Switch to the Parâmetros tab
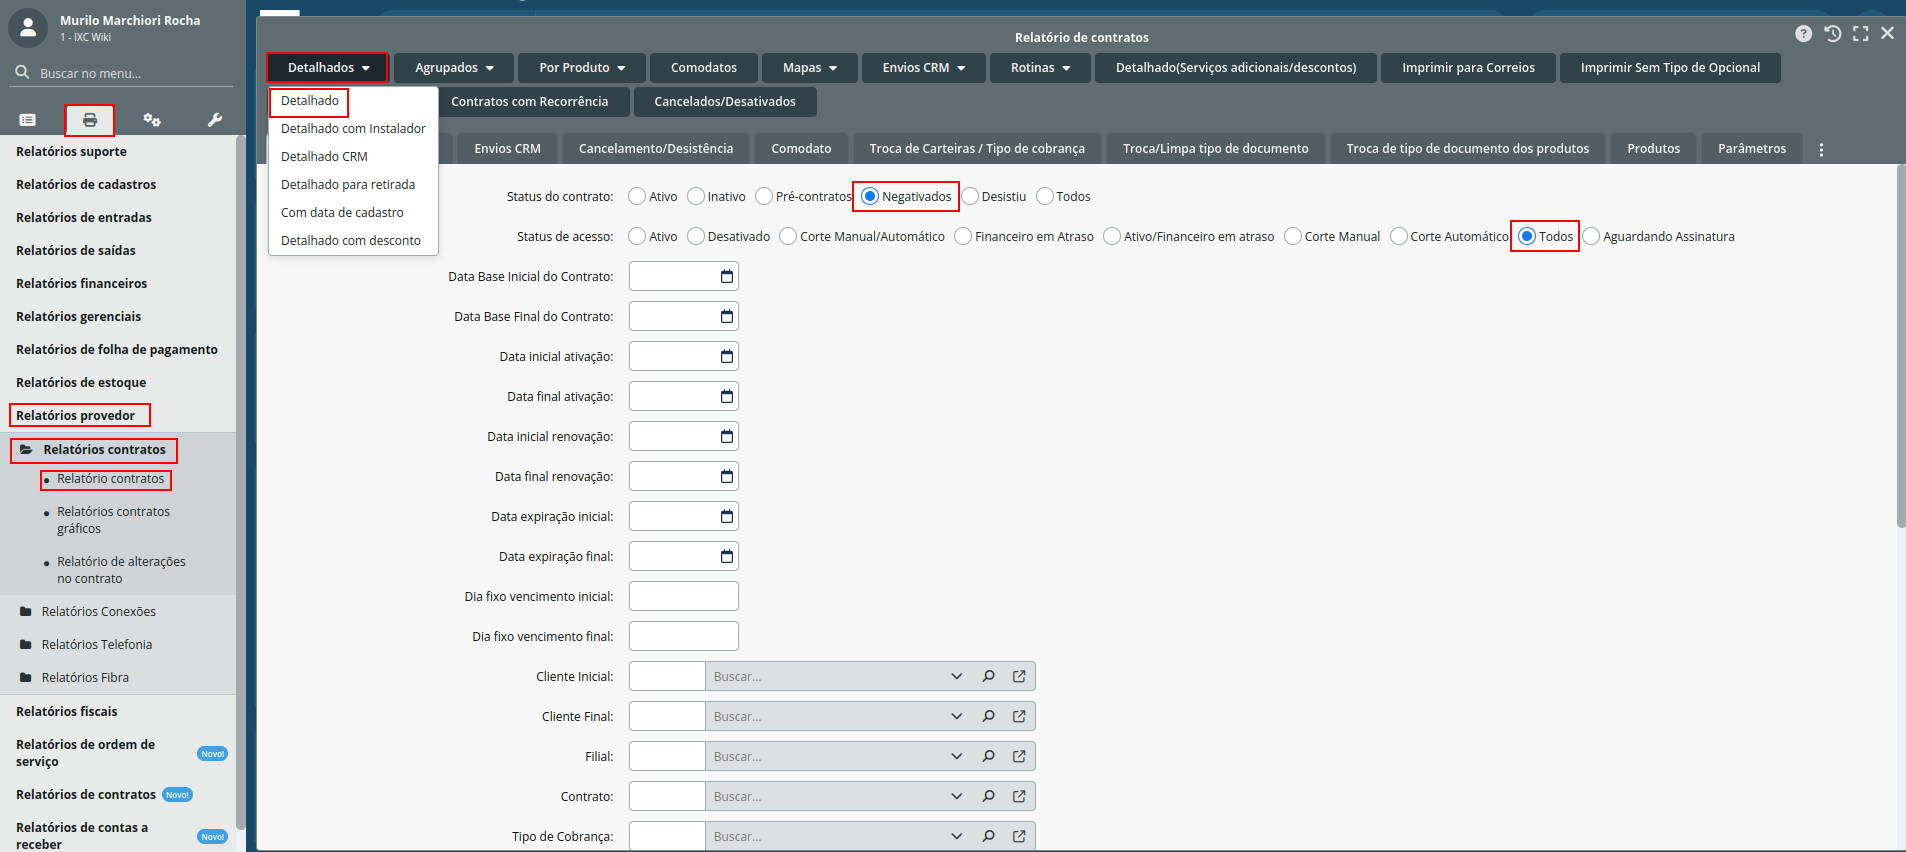 pyautogui.click(x=1752, y=149)
